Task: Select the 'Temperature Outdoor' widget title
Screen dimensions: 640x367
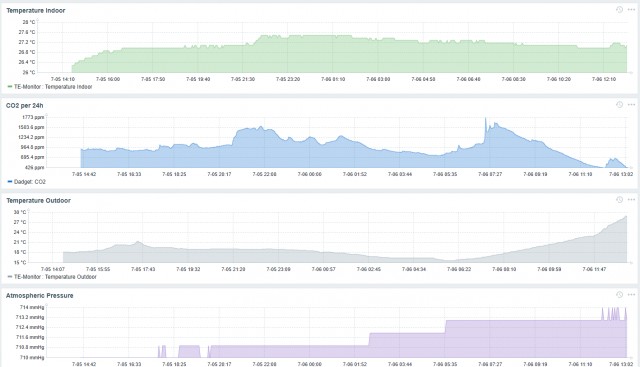Action: pos(38,201)
